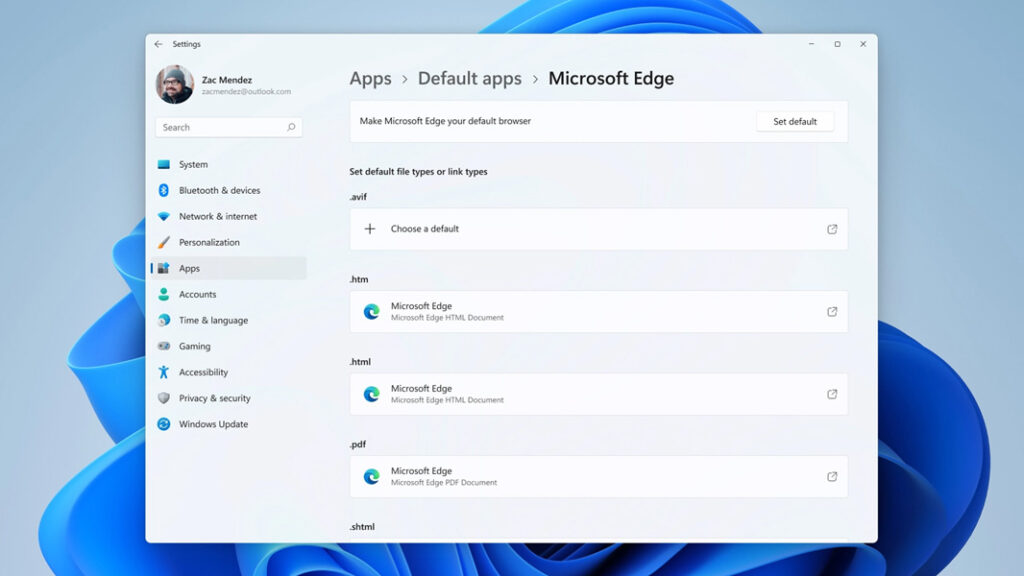Click the Gaming controller icon

pyautogui.click(x=162, y=346)
